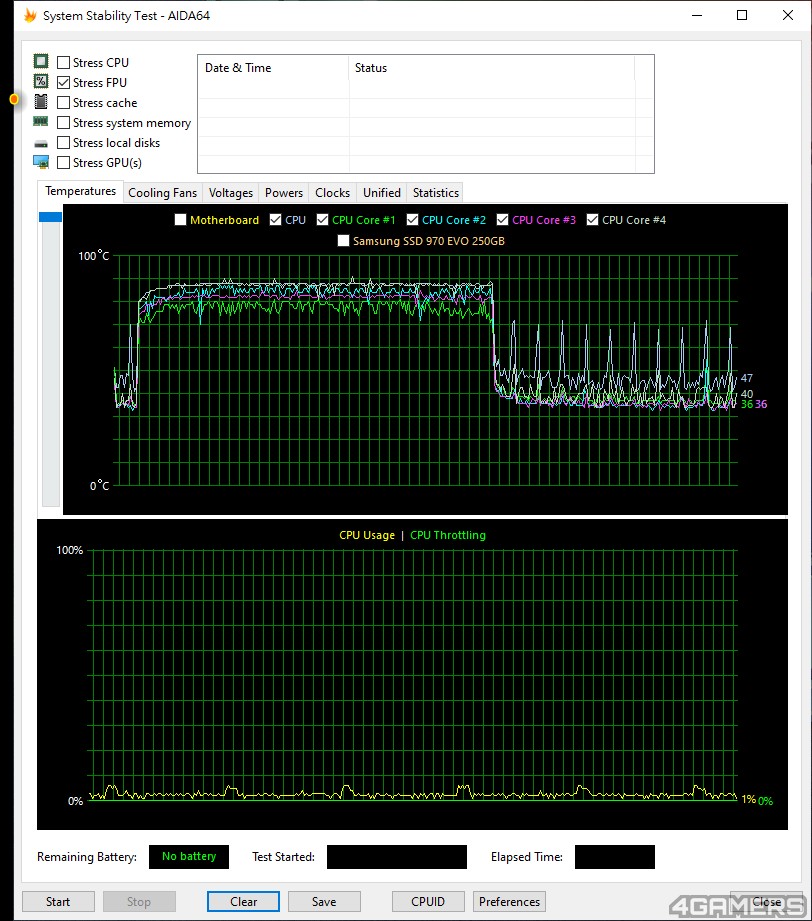Switch to the Cooling Fans tab
Viewport: 812px width, 921px height.
tap(162, 193)
